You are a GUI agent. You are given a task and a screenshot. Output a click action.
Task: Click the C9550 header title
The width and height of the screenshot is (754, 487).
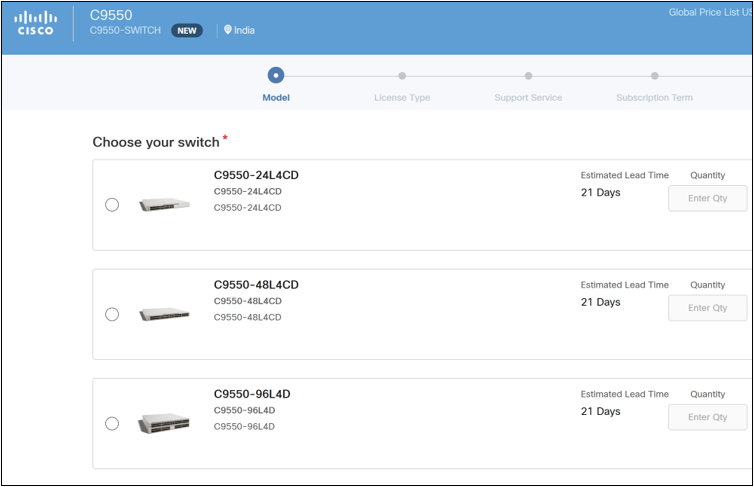(x=111, y=15)
